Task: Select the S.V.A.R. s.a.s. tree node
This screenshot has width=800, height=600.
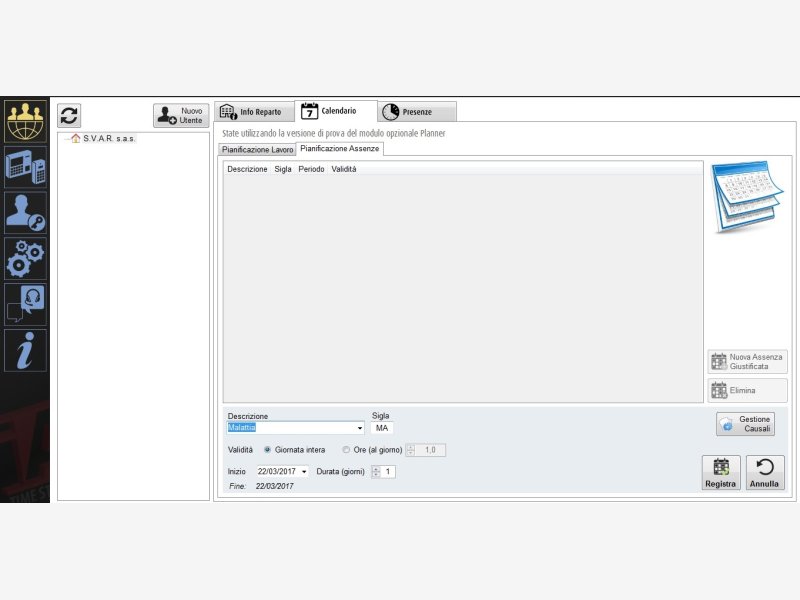Action: [109, 139]
